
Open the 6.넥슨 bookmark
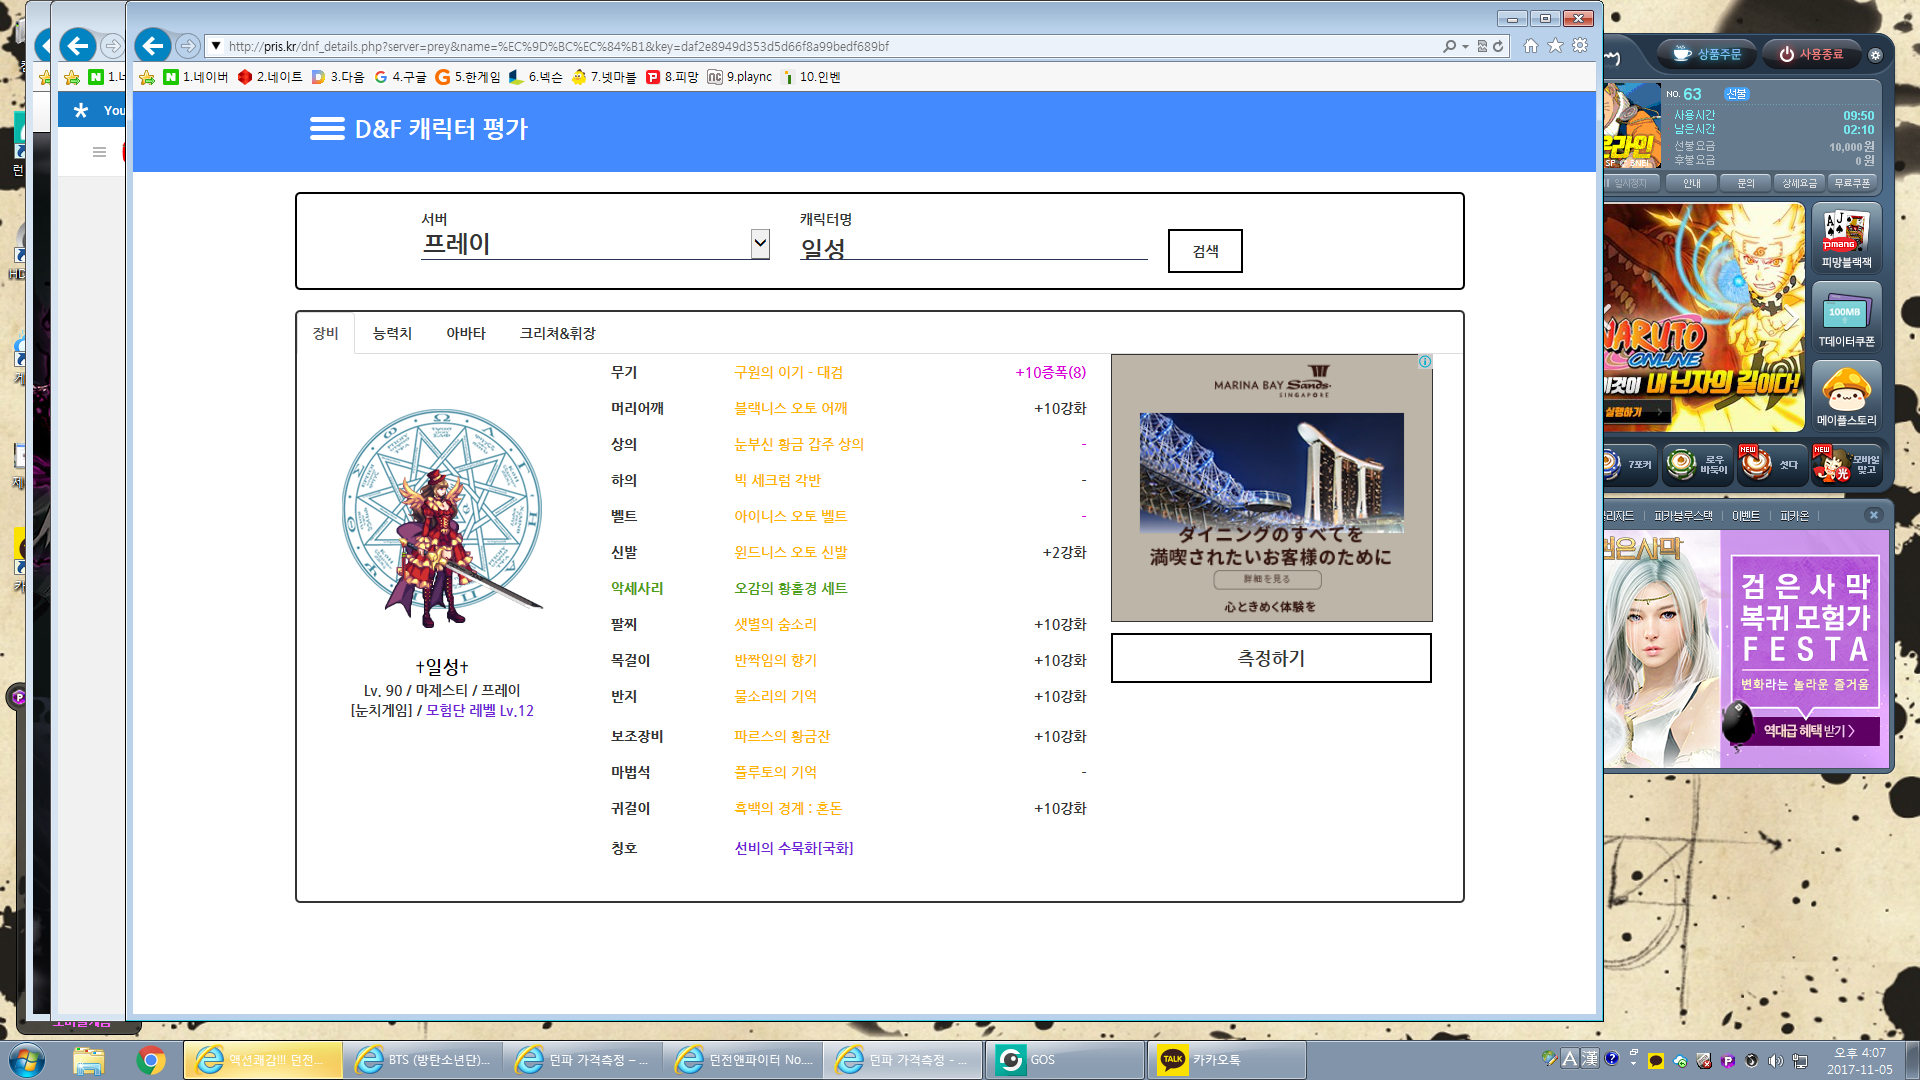(536, 77)
